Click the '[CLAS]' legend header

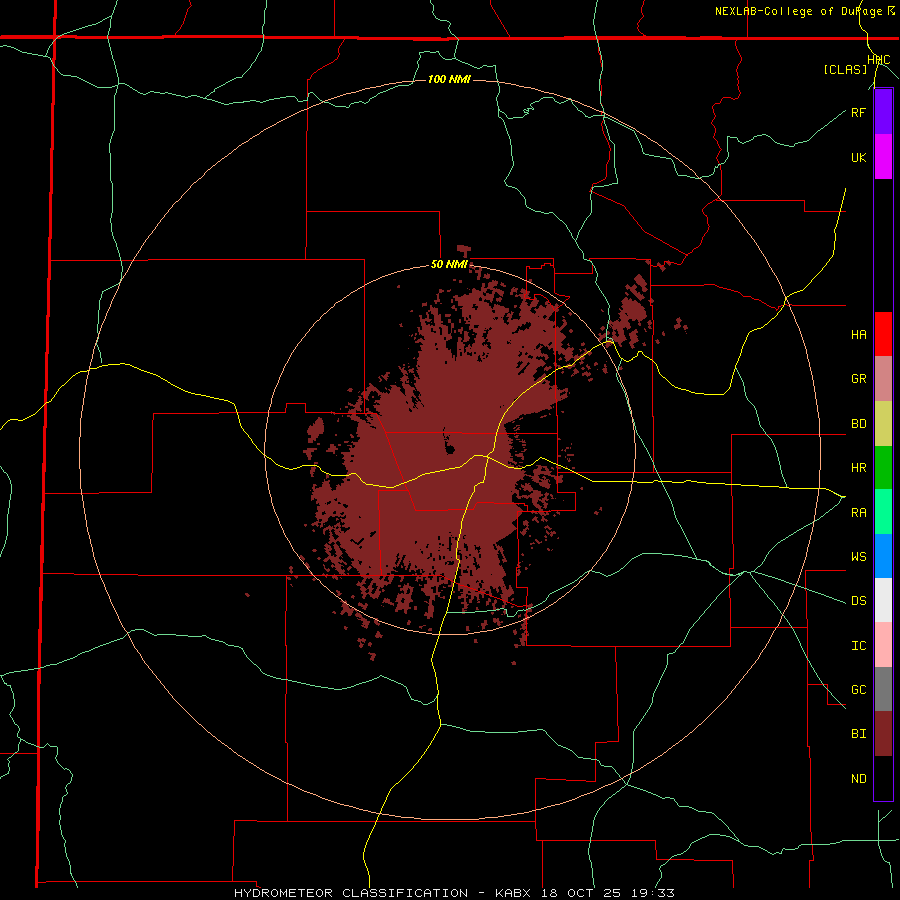point(845,69)
